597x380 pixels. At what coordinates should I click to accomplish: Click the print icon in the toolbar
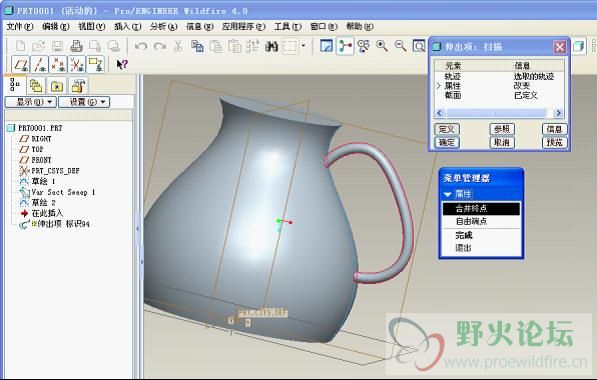click(77, 46)
